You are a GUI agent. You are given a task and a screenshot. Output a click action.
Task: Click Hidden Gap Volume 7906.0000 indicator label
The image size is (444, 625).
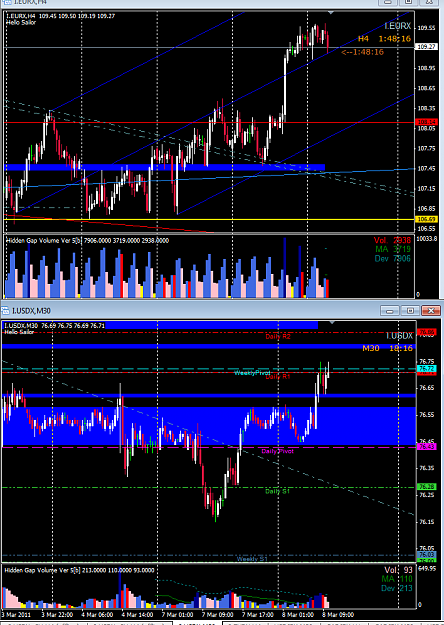pos(86,240)
